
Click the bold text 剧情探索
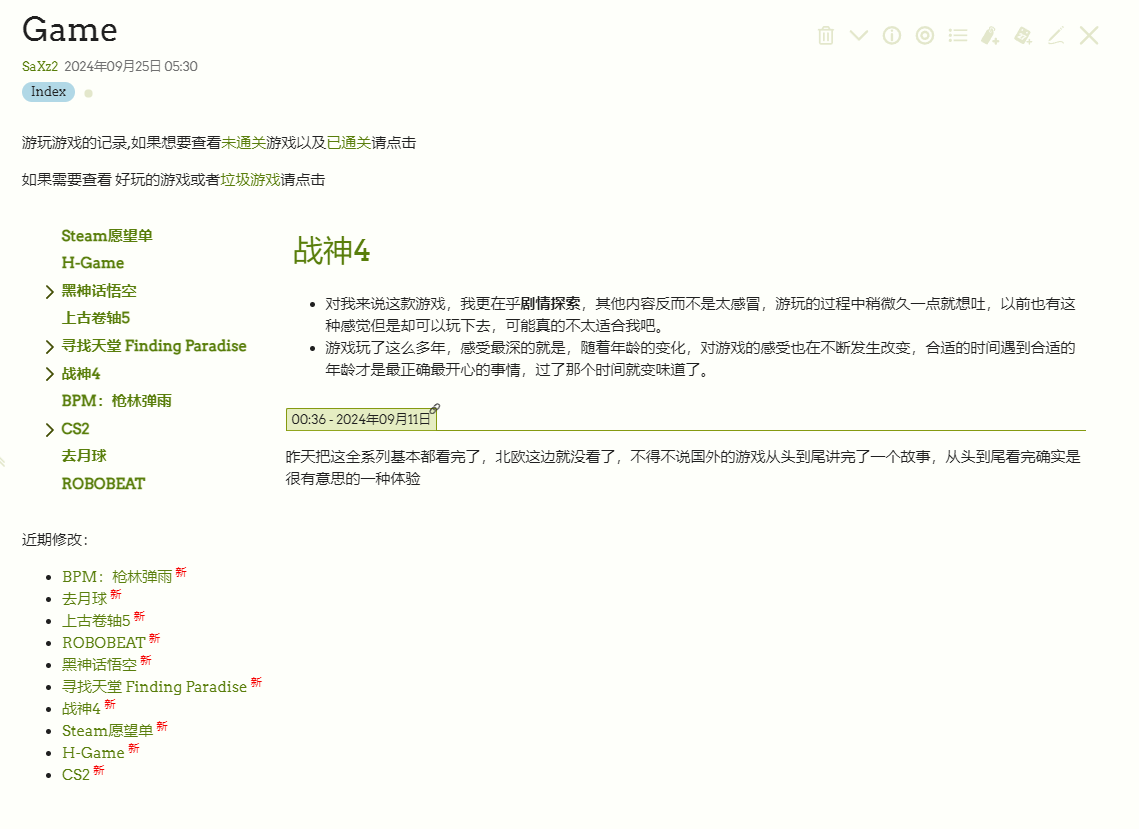point(551,304)
